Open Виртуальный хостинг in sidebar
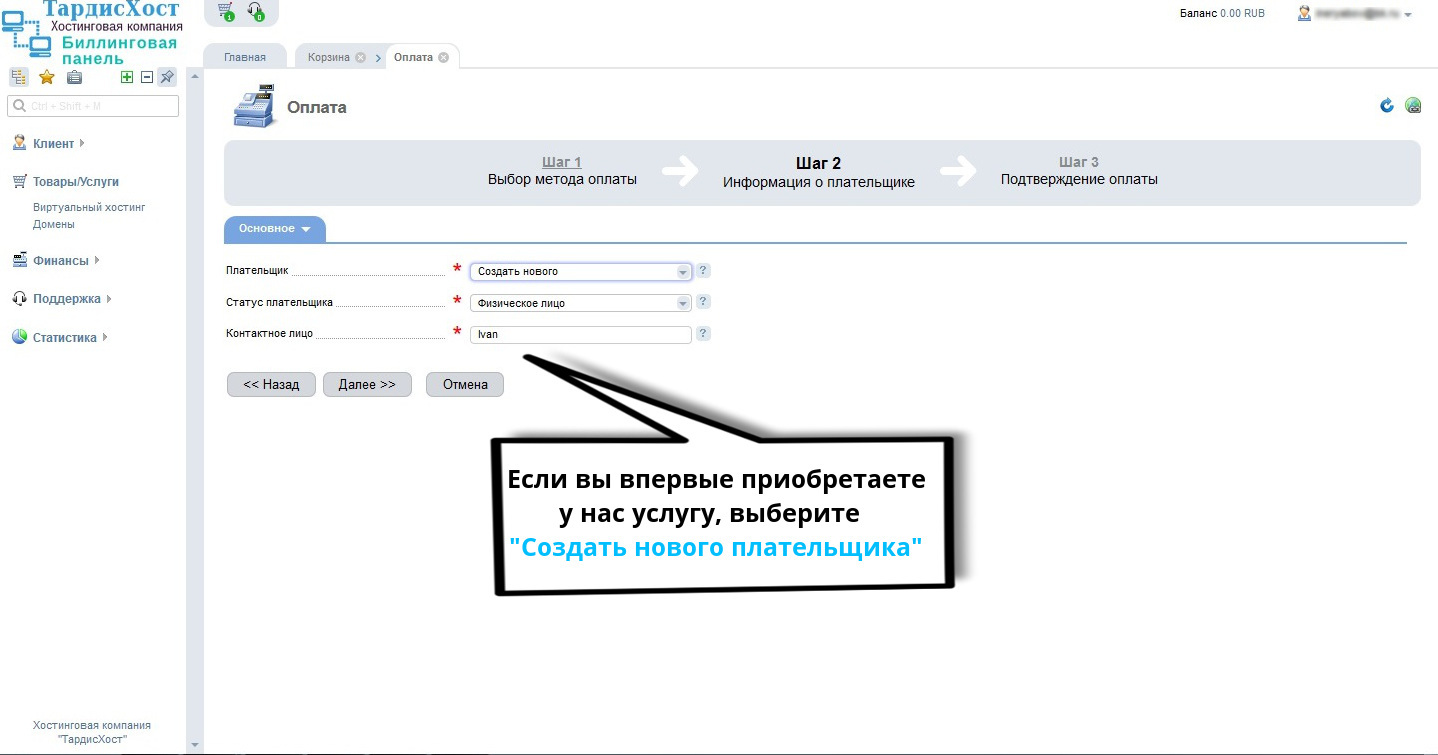 point(89,207)
